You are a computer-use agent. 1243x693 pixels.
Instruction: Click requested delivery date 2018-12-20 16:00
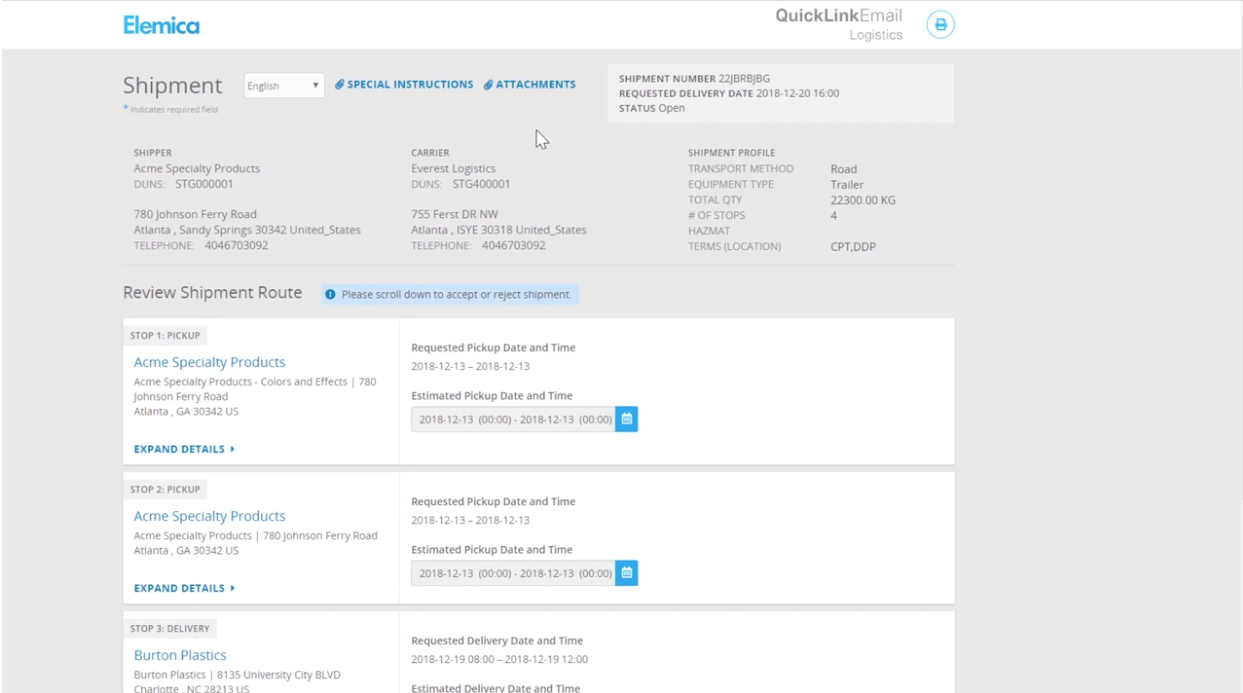click(x=799, y=93)
